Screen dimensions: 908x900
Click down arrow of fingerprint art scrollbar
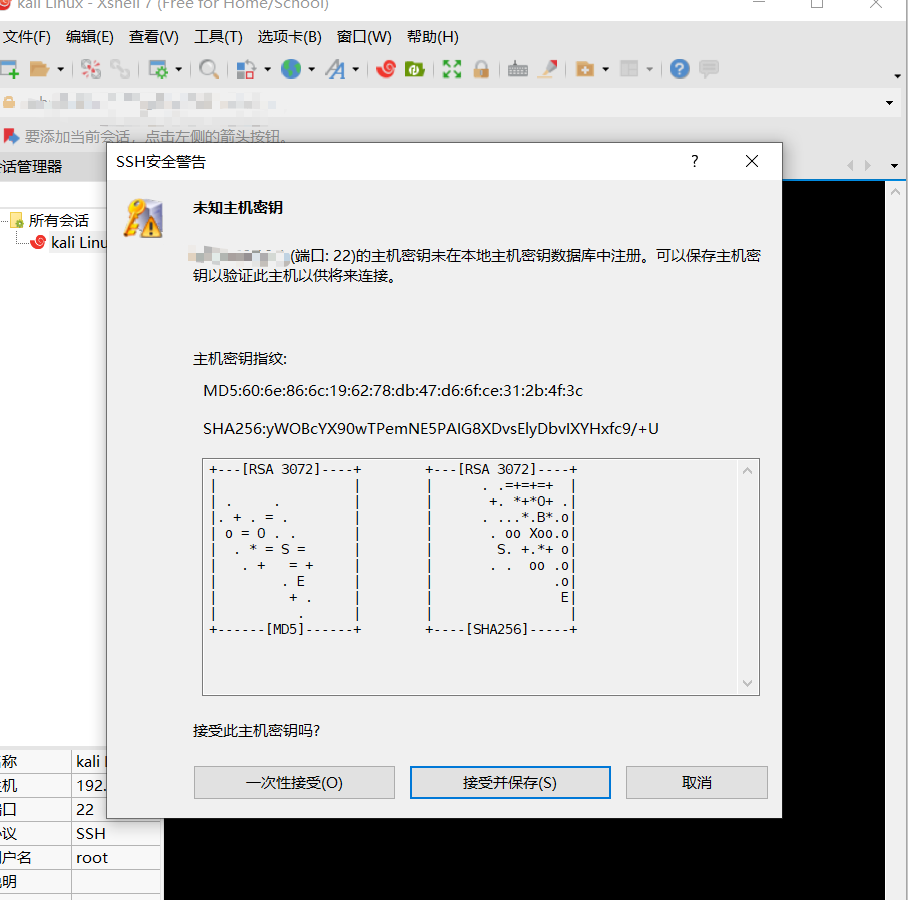tap(748, 683)
